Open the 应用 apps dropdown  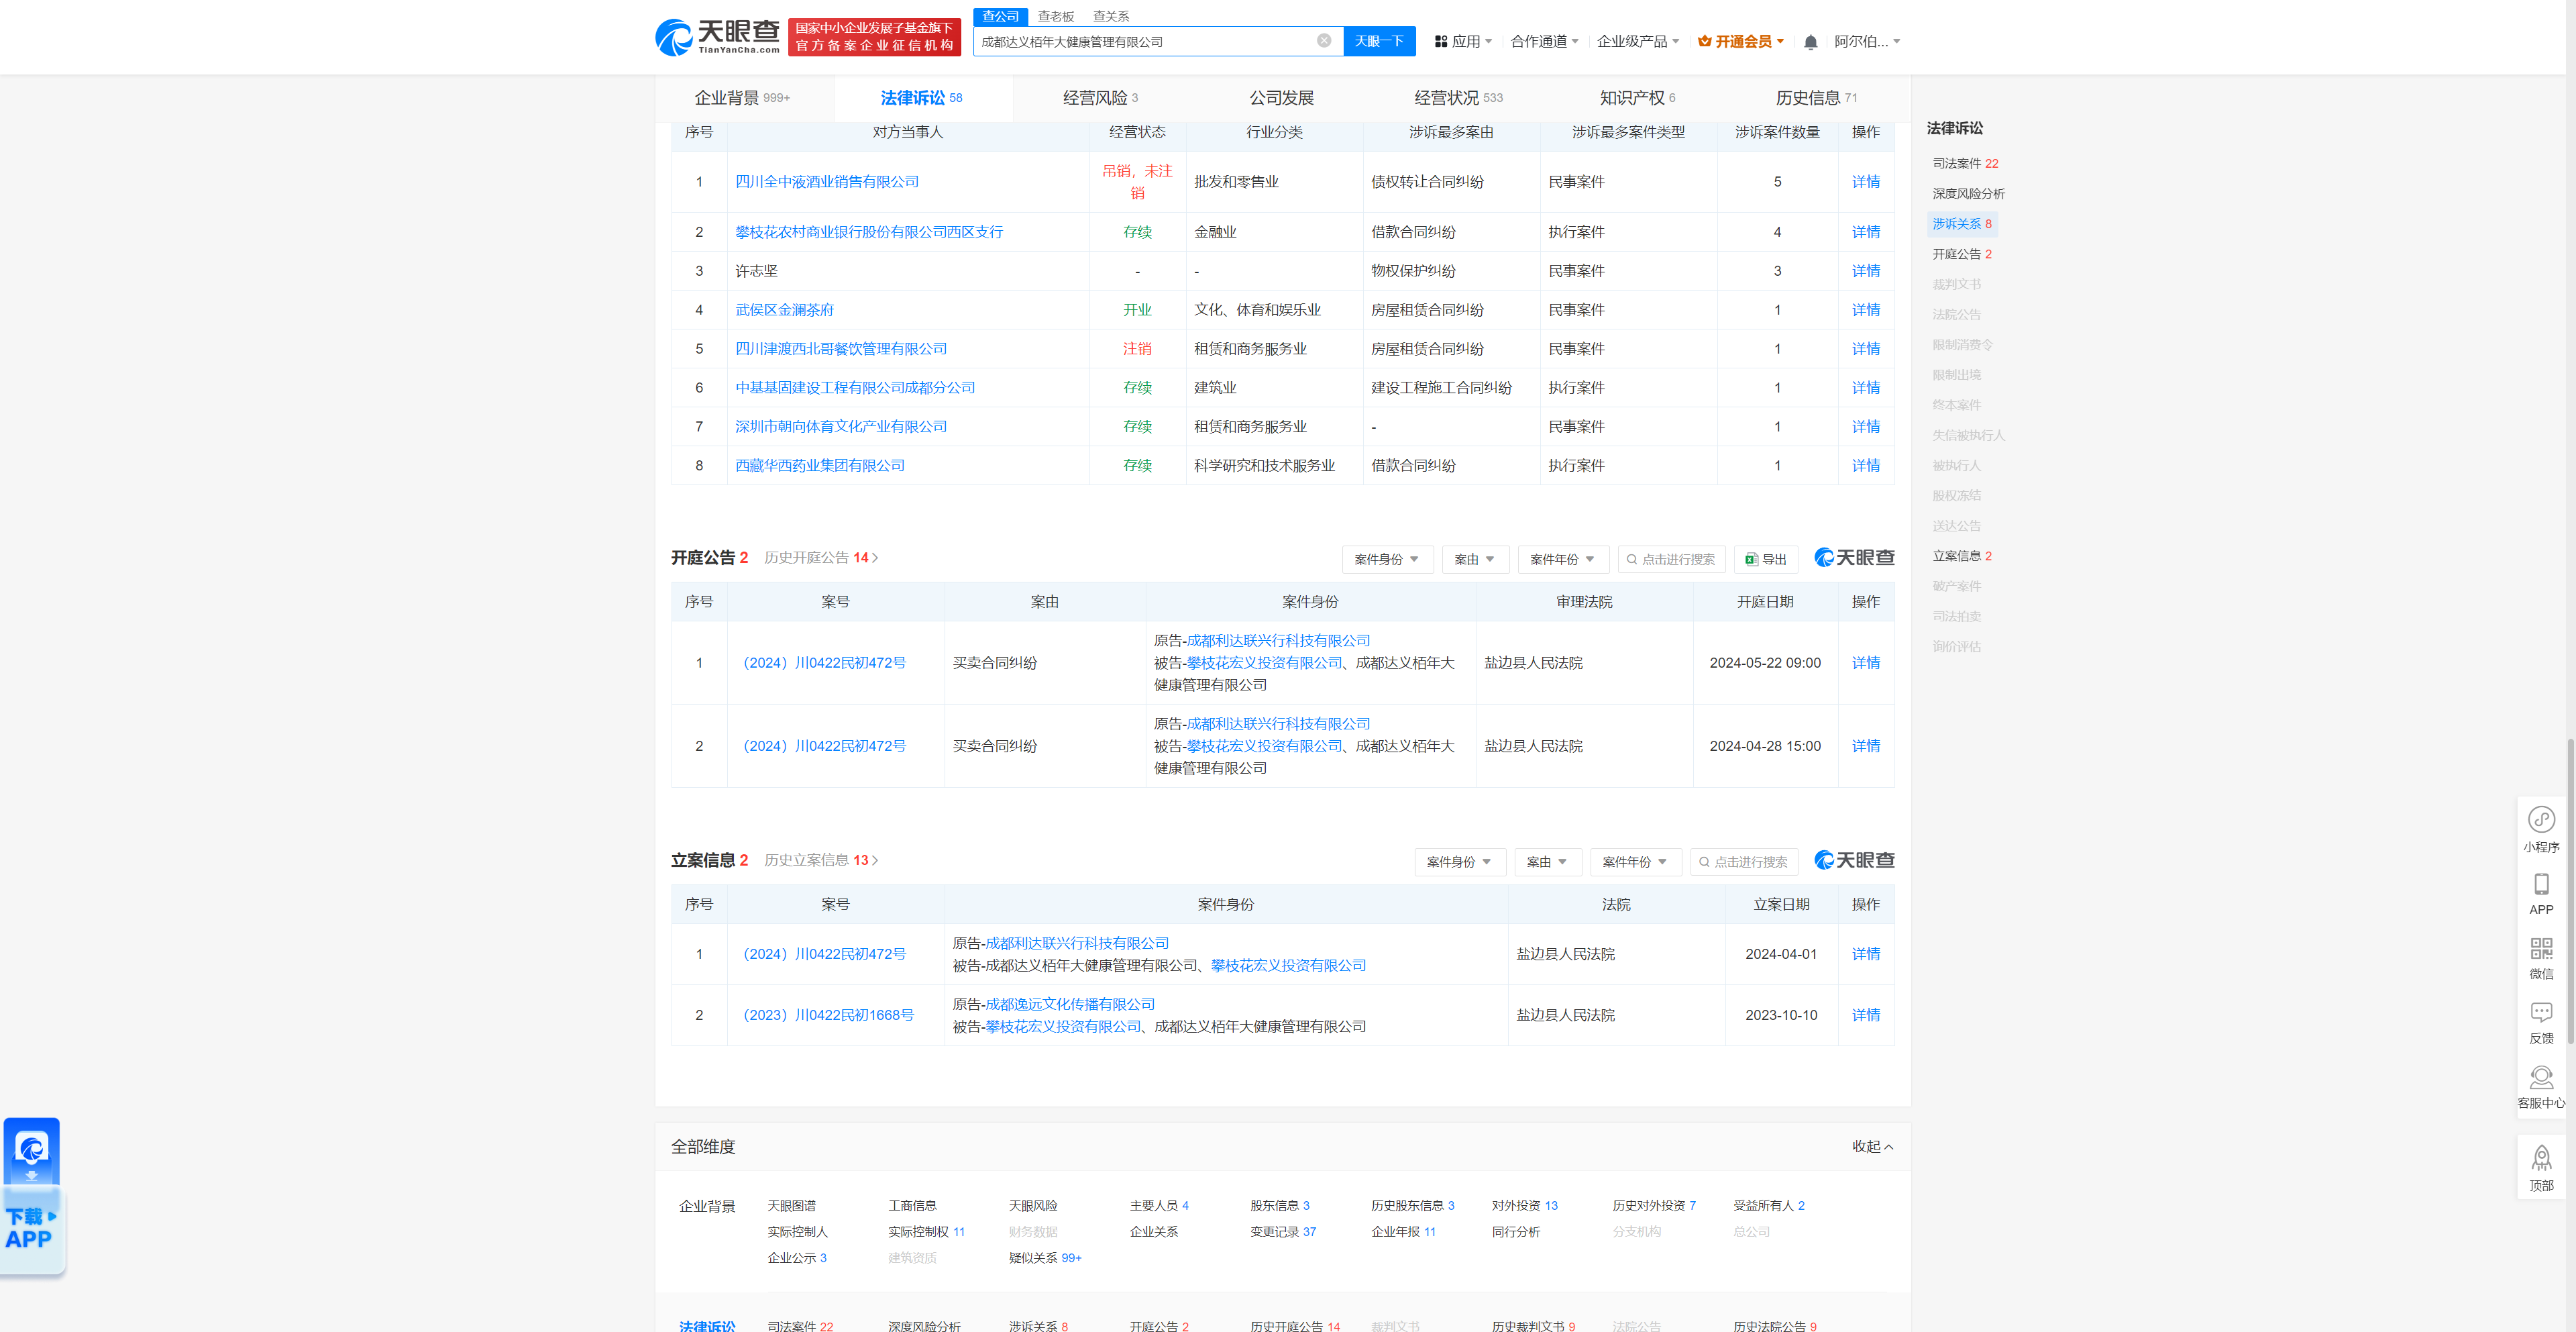(x=1463, y=41)
